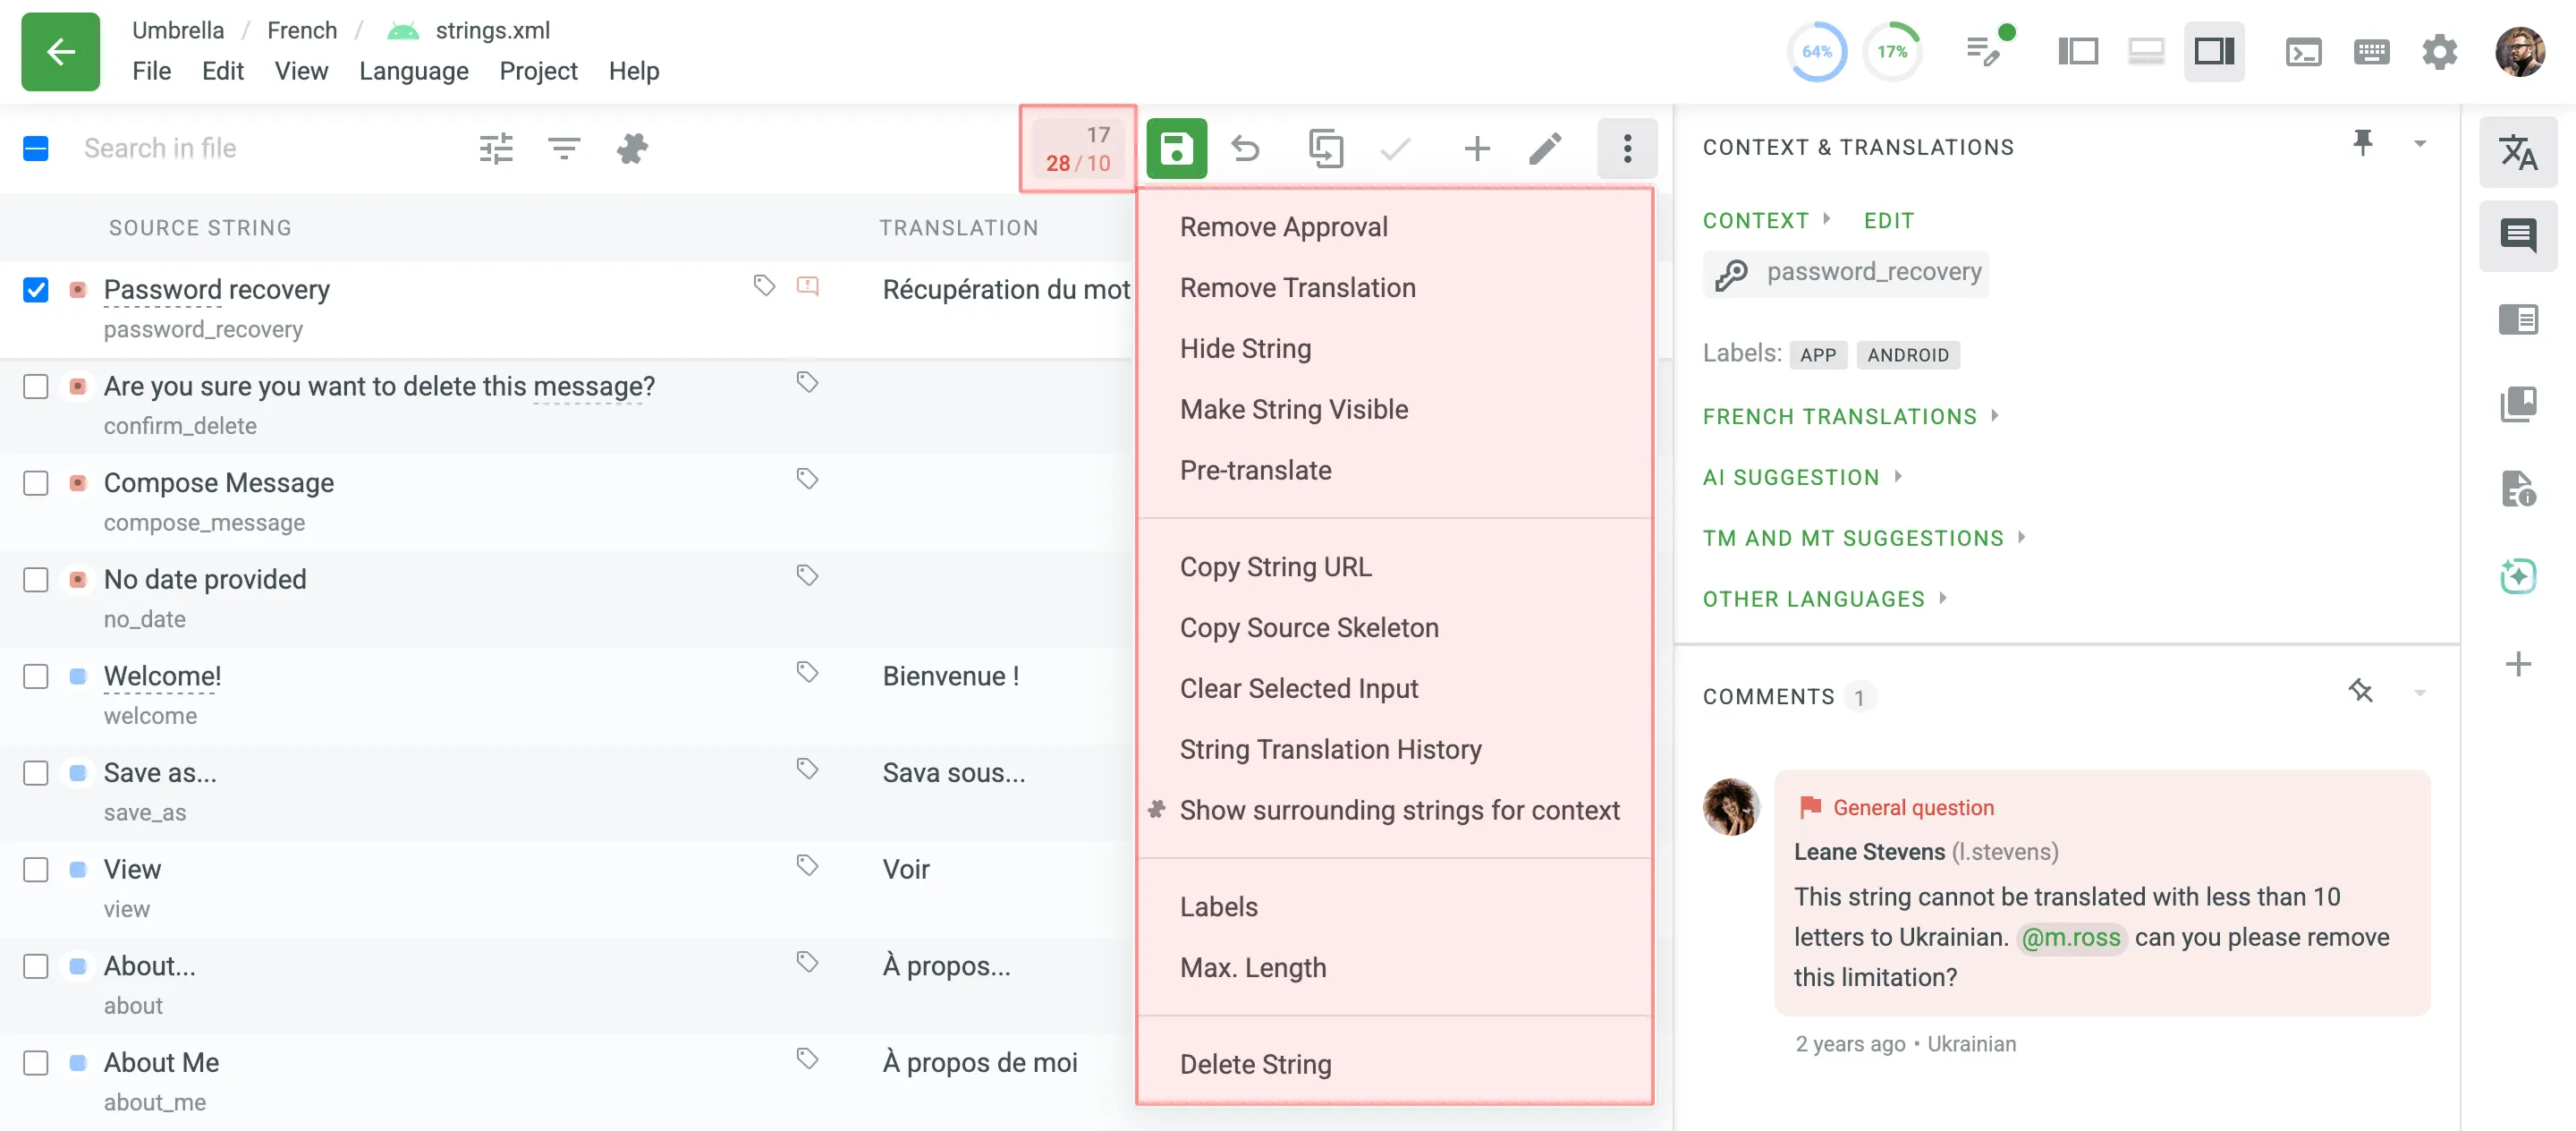
Task: Select the Translations panel icon in right sidebar
Action: click(x=2519, y=152)
